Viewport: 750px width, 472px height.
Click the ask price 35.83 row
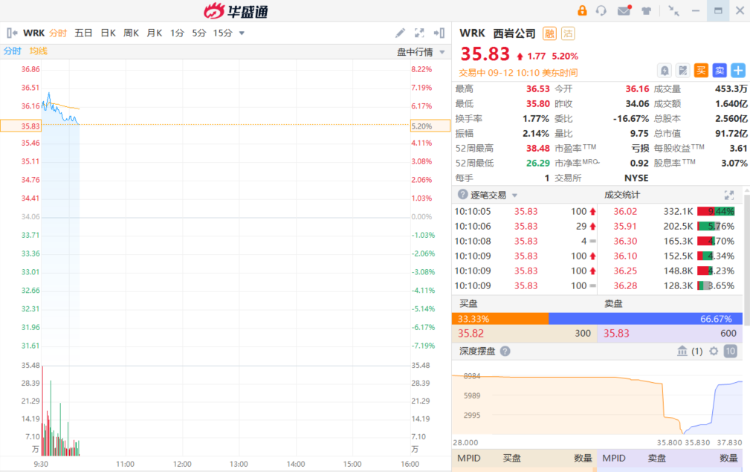pyautogui.click(x=670, y=334)
